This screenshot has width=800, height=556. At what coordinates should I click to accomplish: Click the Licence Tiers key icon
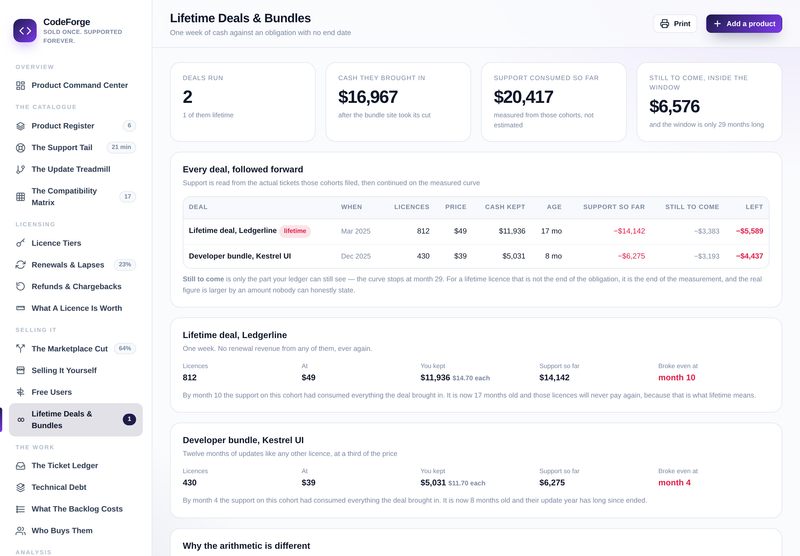[x=20, y=243]
